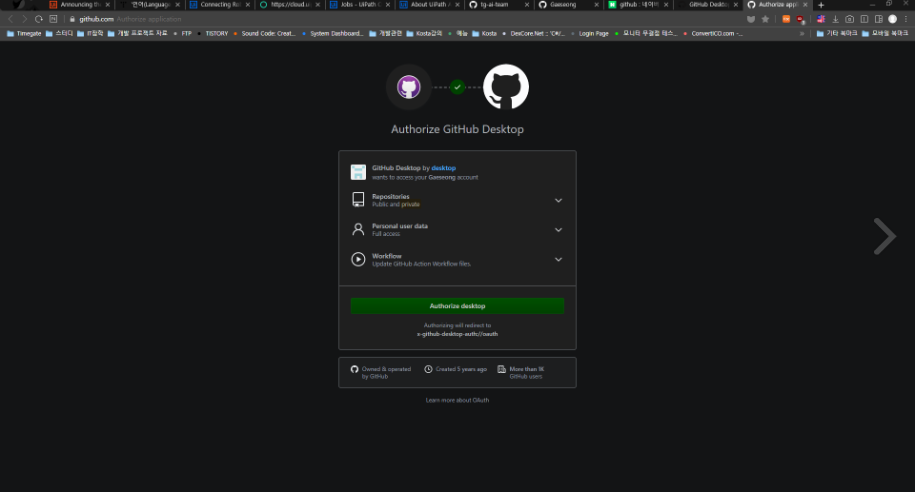This screenshot has height=494, width=916.
Task: Switch to the Announcing tab
Action: (x=79, y=5)
